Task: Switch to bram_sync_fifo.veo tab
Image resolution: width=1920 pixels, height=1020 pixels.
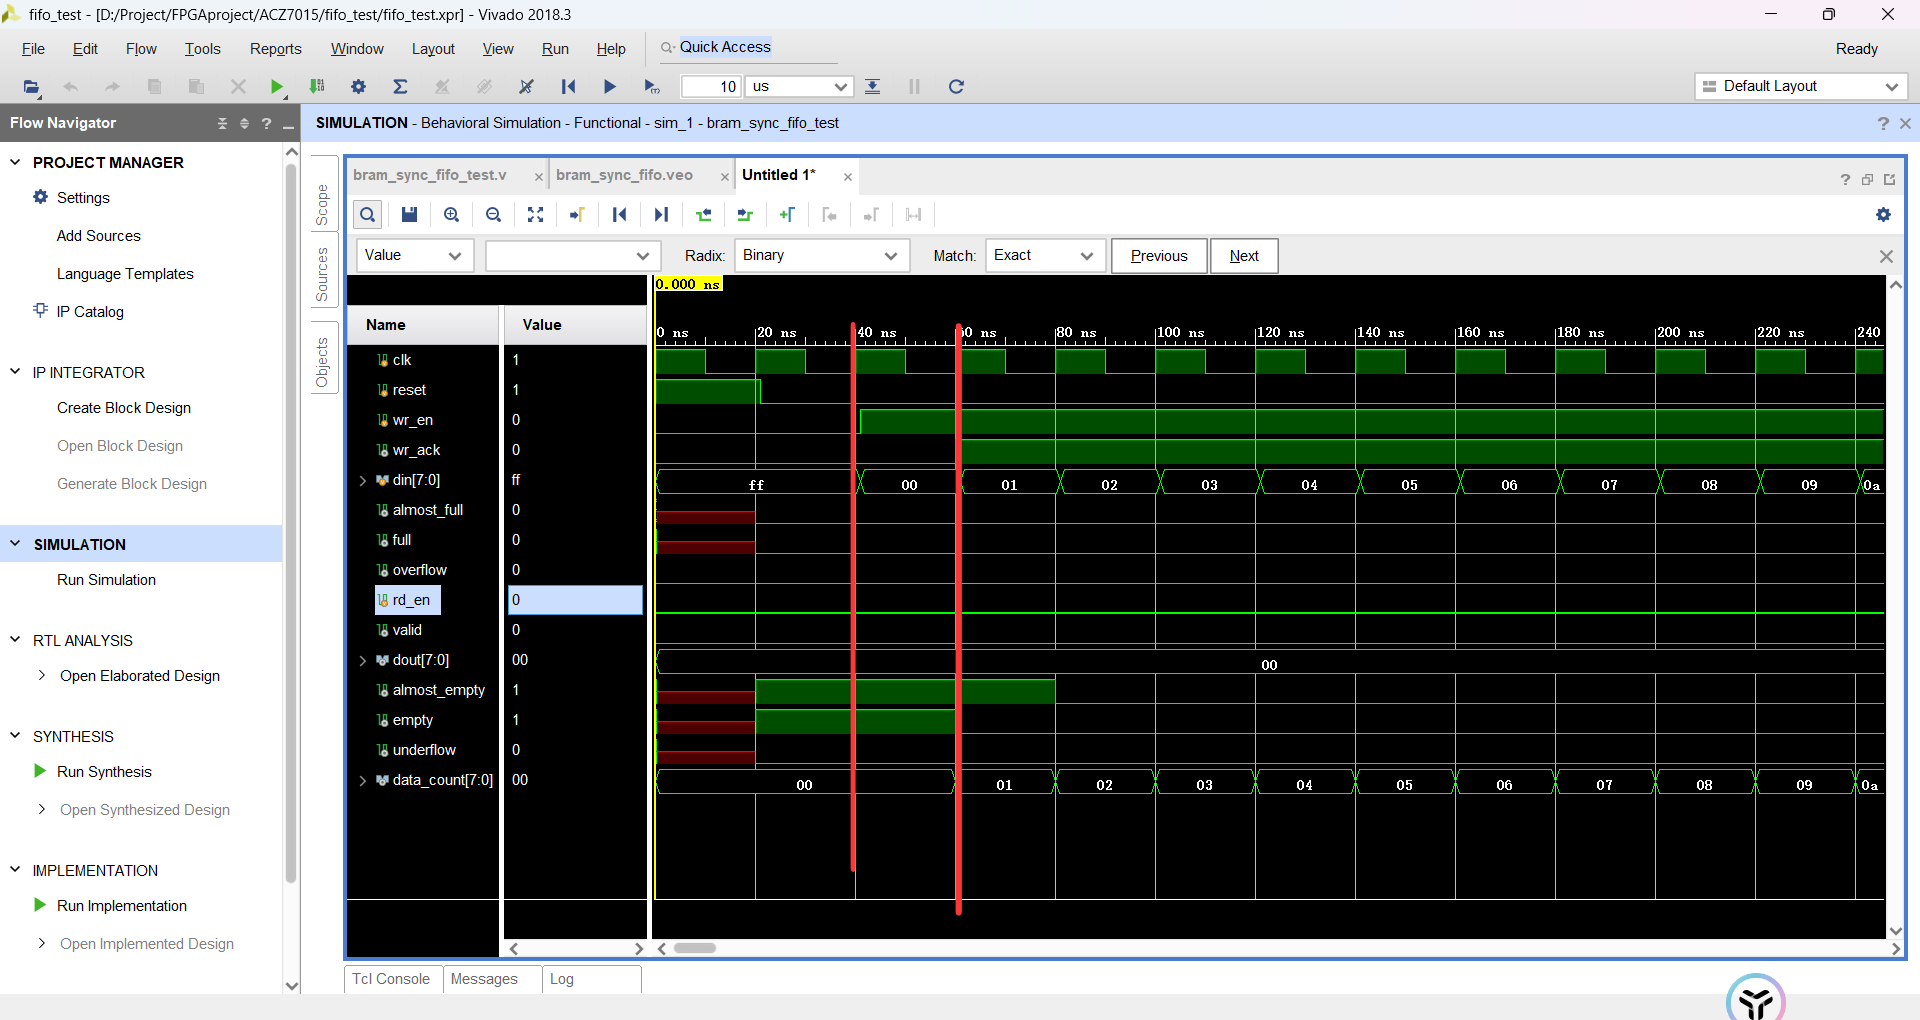Action: point(624,175)
